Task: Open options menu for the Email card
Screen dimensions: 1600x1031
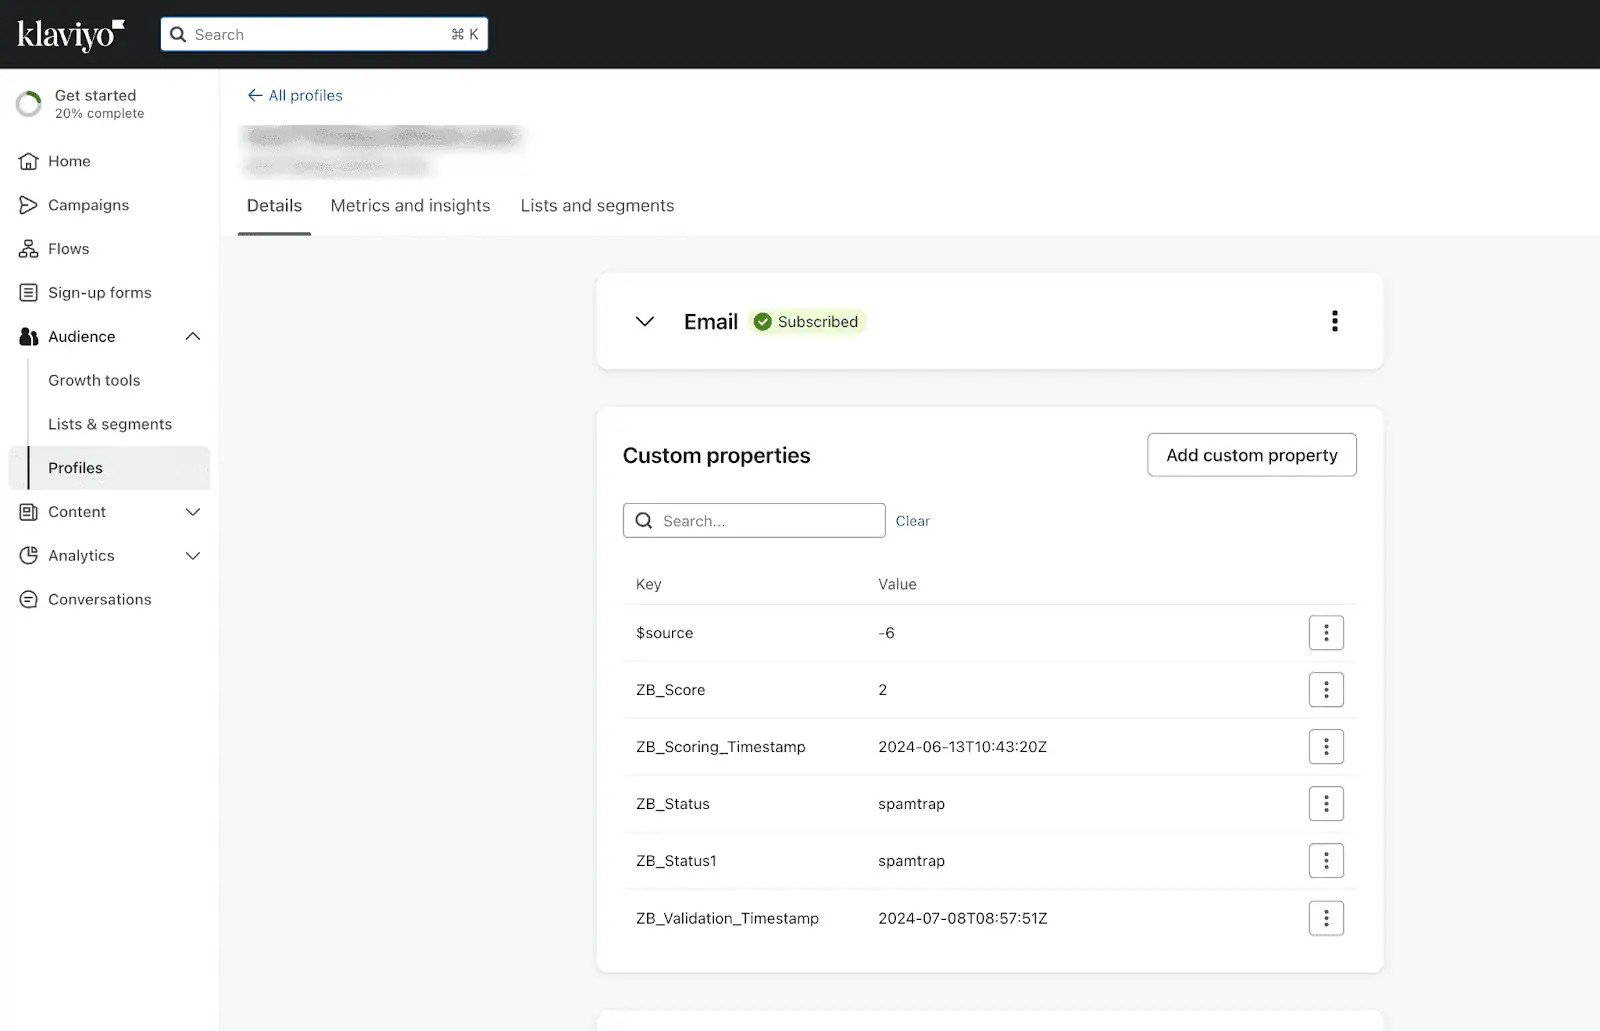Action: click(x=1334, y=321)
